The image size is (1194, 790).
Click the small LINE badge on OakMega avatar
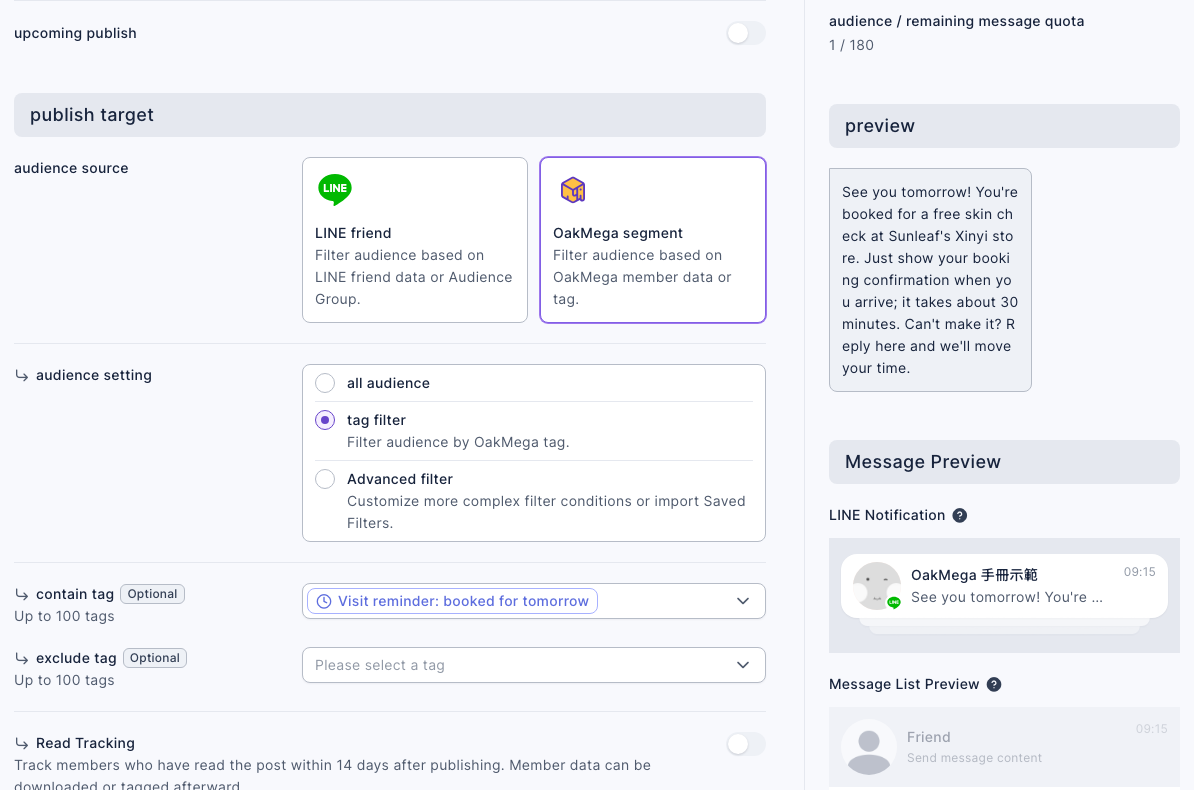point(894,603)
